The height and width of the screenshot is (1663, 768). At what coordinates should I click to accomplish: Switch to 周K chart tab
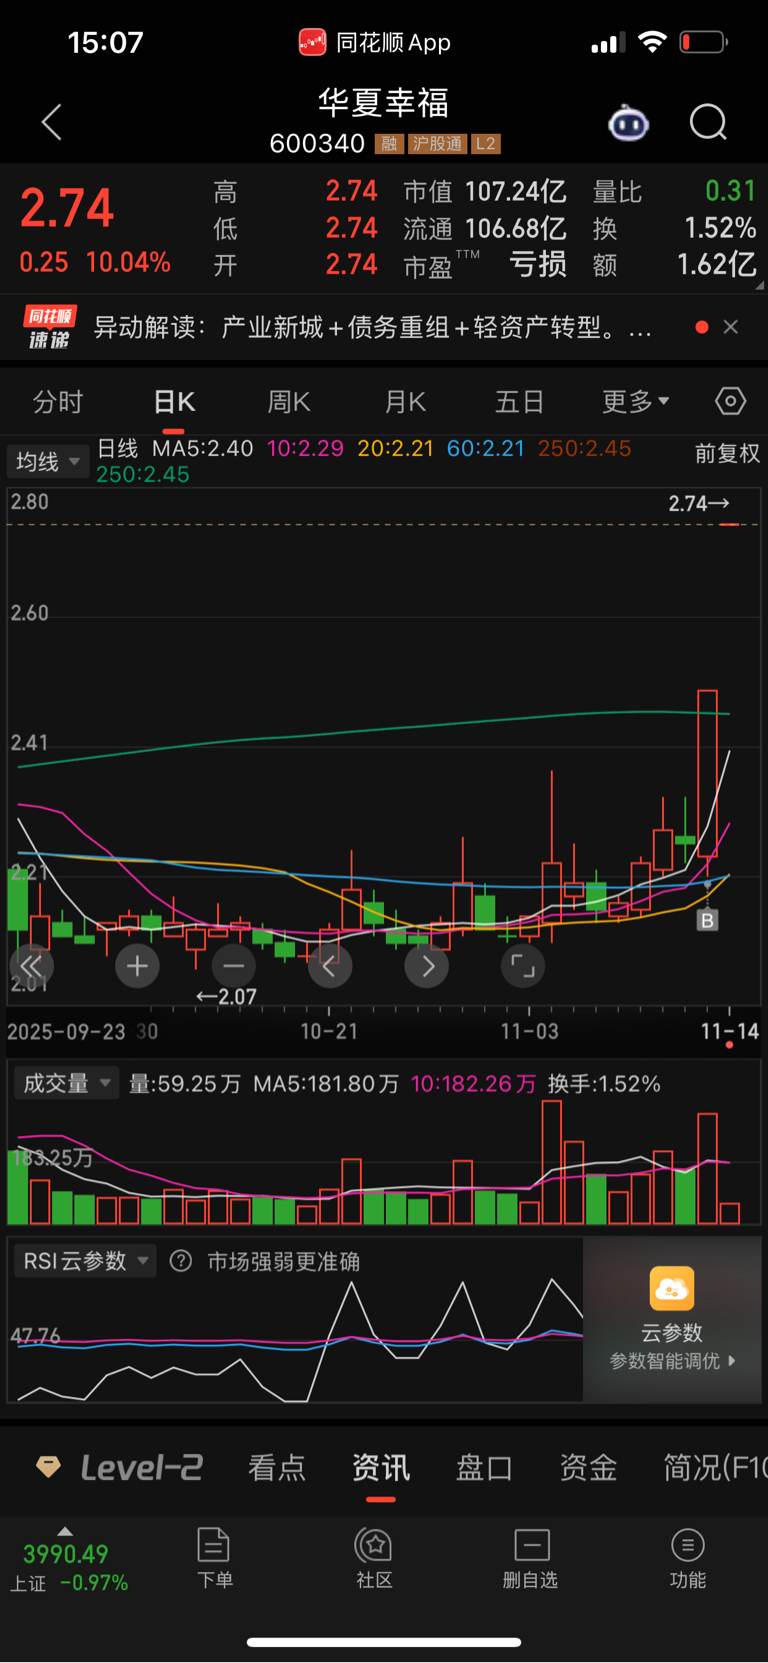pos(289,402)
